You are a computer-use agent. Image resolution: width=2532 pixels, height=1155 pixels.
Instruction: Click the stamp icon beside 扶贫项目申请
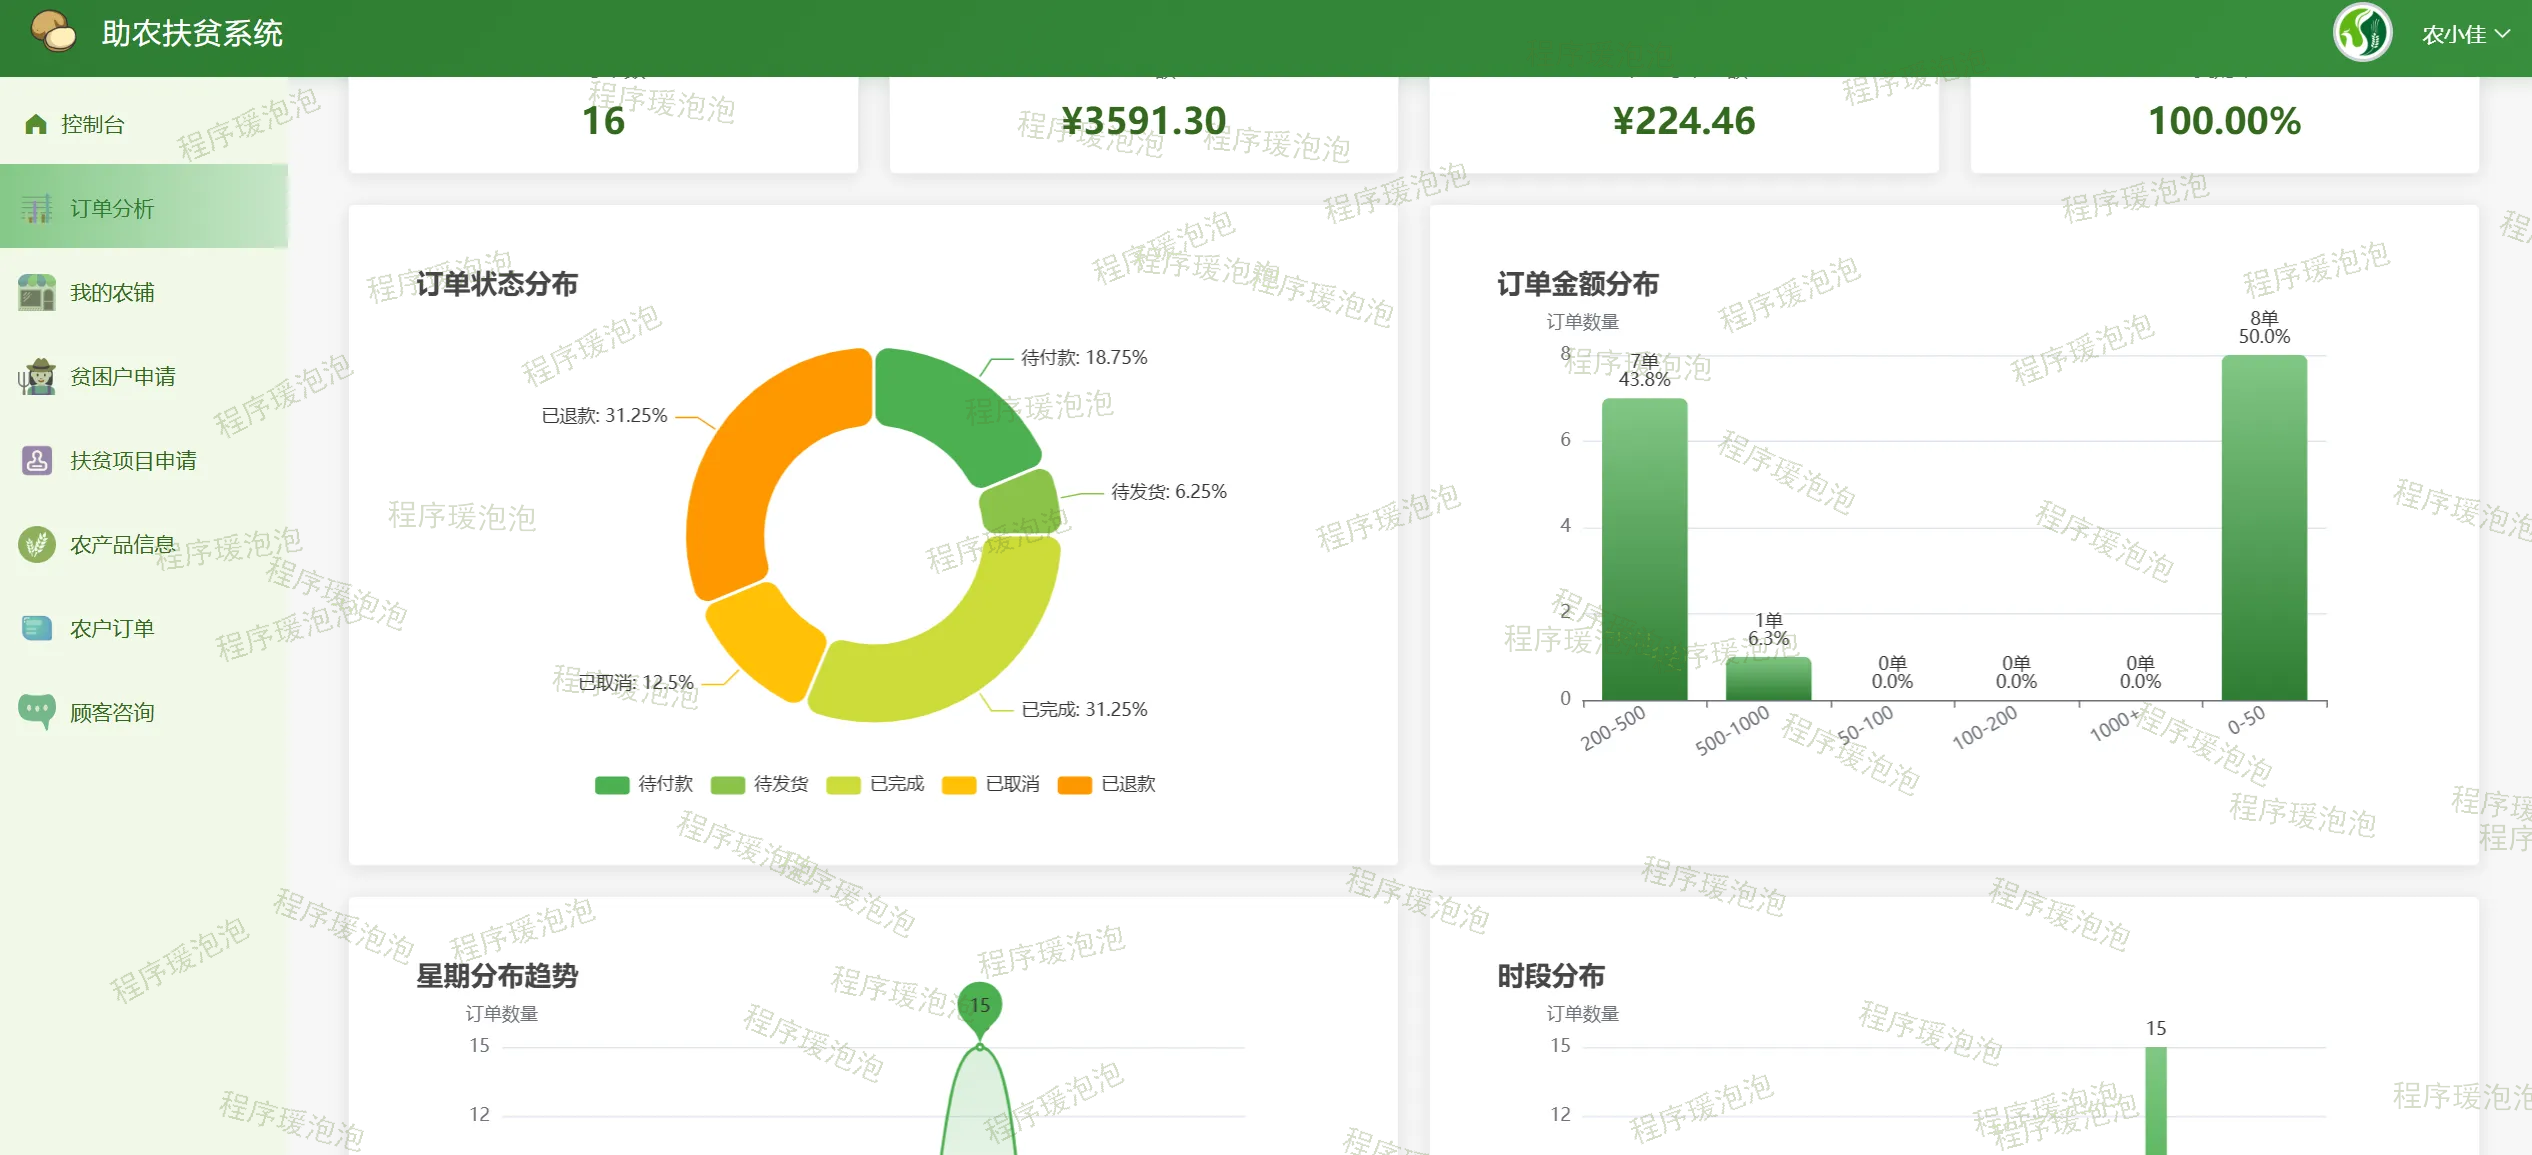37,460
